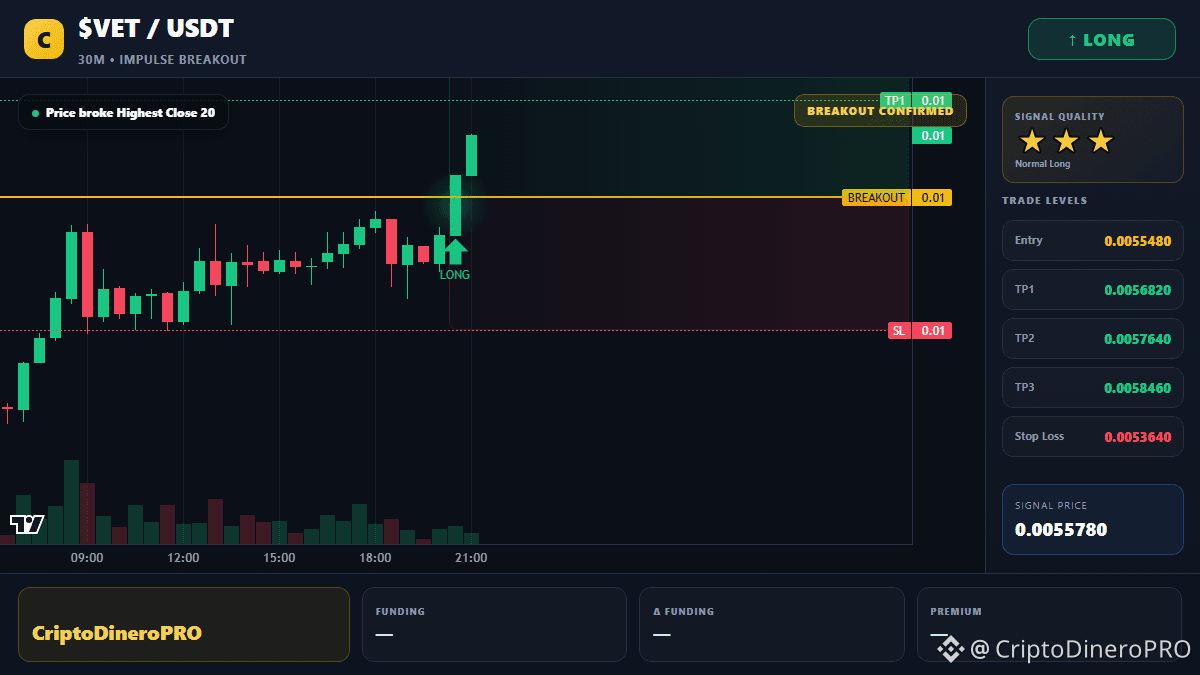Click the 18:00 time axis label
The width and height of the screenshot is (1200, 675).
(x=375, y=558)
